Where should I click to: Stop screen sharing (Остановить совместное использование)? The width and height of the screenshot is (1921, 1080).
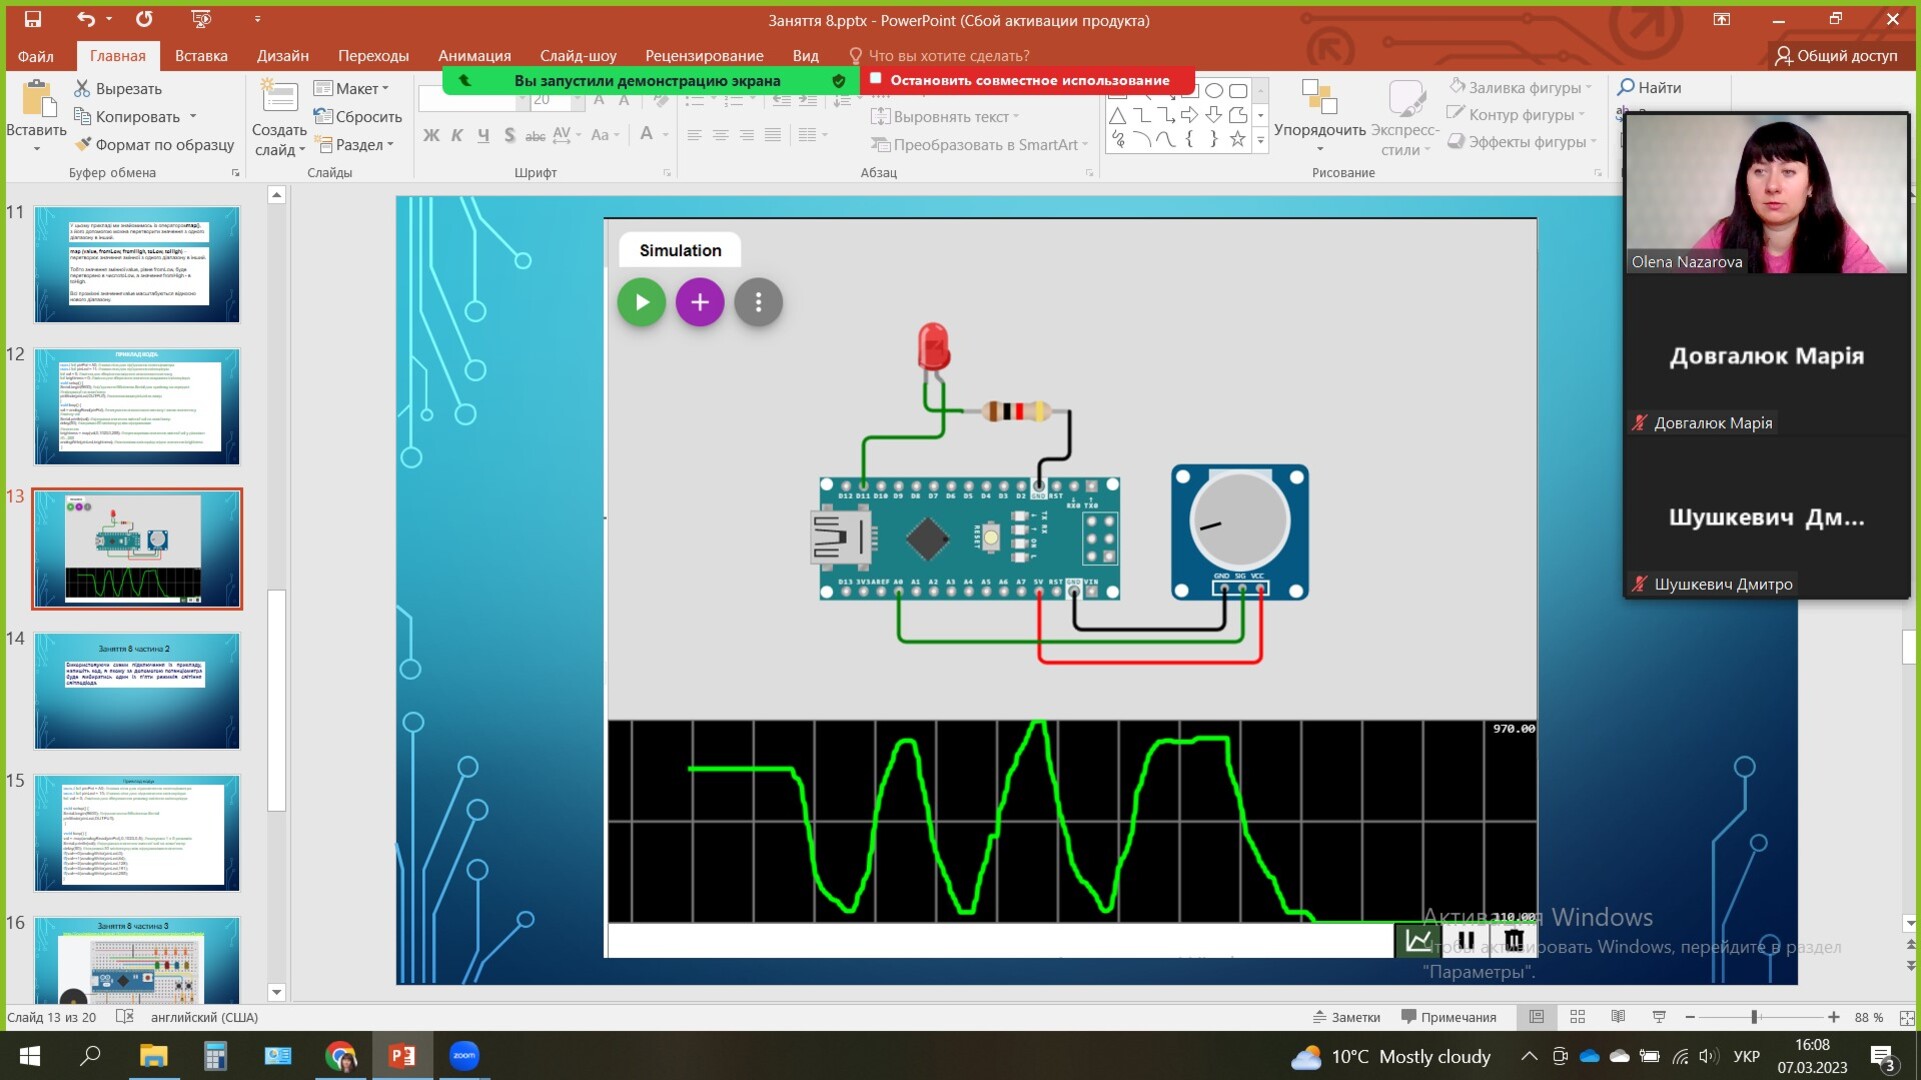pyautogui.click(x=1028, y=80)
